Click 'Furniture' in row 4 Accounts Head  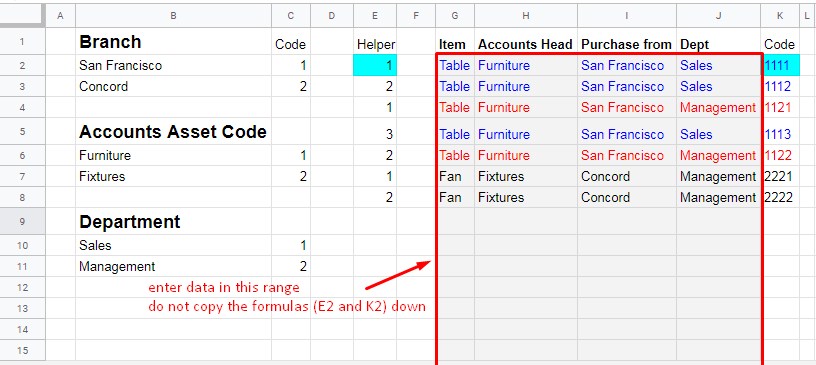pos(526,107)
